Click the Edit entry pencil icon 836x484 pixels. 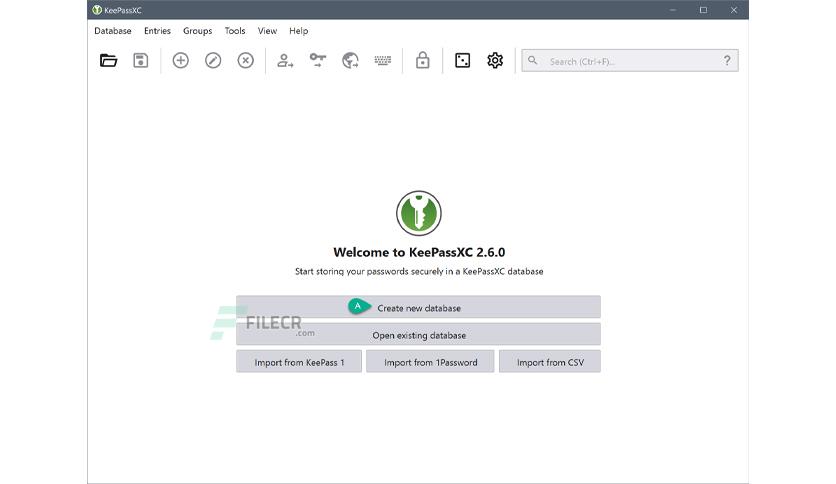213,61
